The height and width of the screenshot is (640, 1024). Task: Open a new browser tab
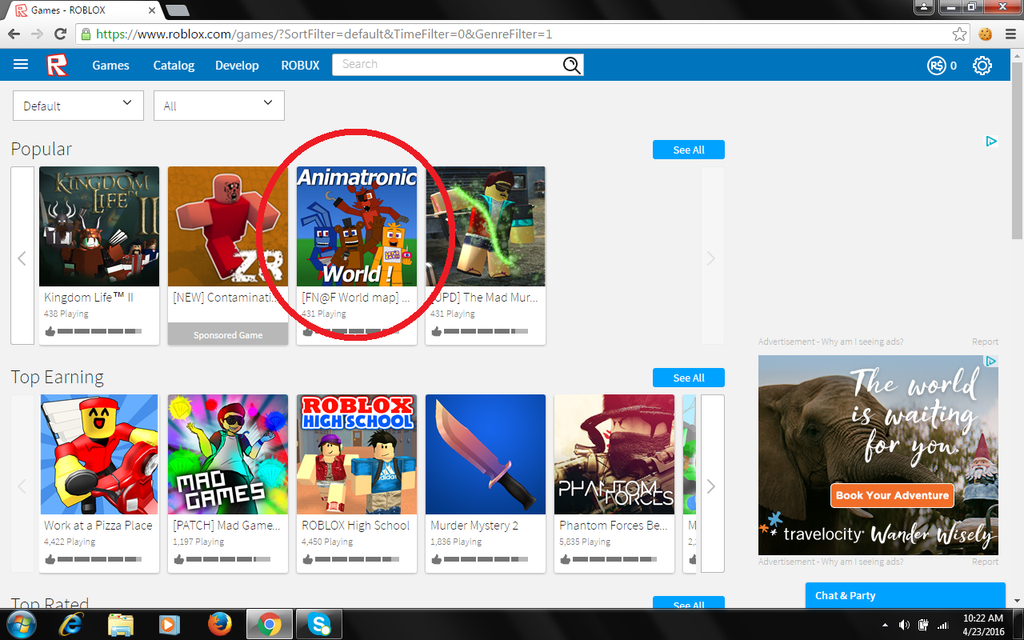click(178, 10)
